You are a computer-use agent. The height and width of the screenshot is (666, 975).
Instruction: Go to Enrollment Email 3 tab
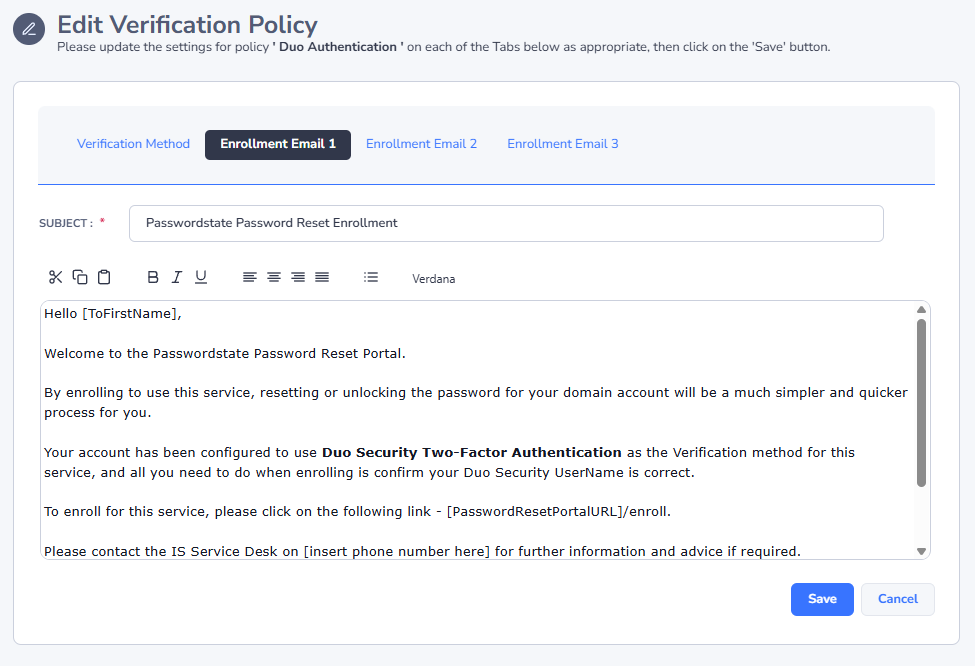pos(563,144)
